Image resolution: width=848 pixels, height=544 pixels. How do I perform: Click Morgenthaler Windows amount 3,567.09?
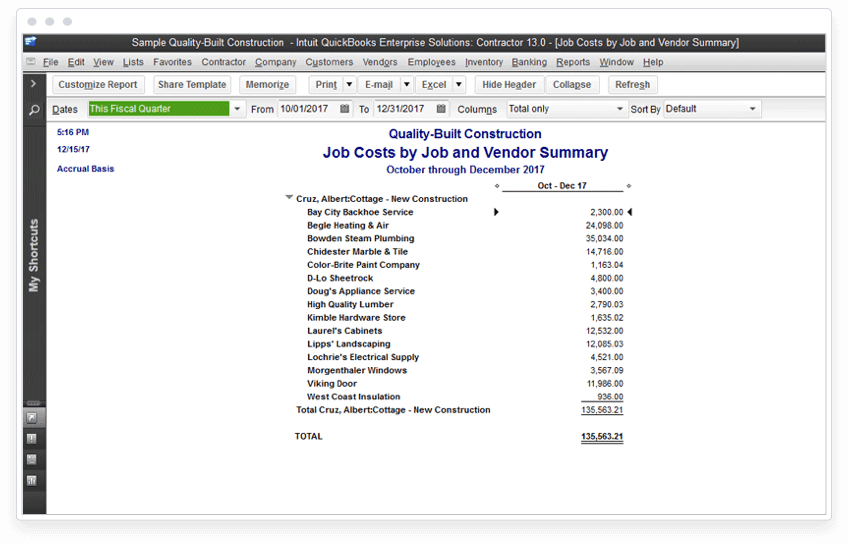click(606, 370)
